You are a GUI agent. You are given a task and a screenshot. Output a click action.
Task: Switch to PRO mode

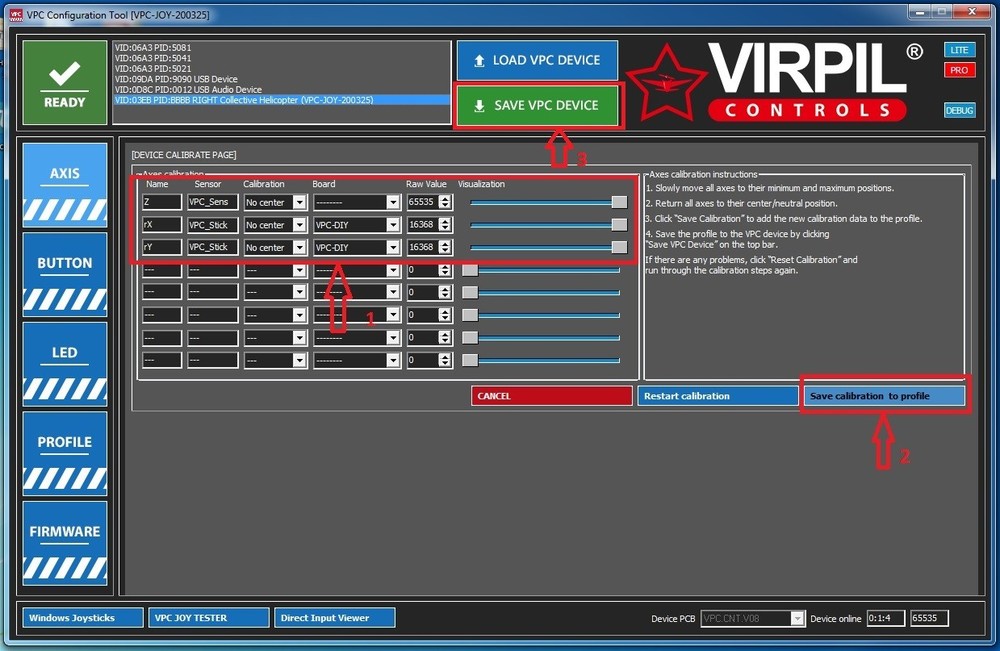pyautogui.click(x=959, y=70)
